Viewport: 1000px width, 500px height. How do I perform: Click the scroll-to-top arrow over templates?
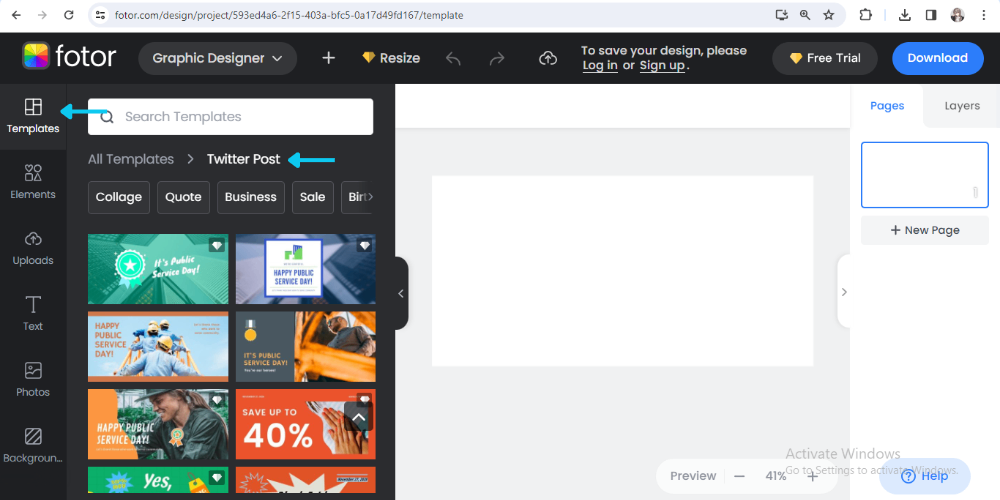tap(359, 418)
